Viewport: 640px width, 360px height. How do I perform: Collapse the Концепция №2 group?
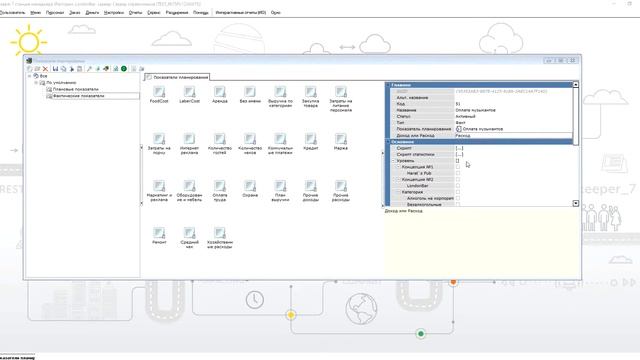coord(399,180)
